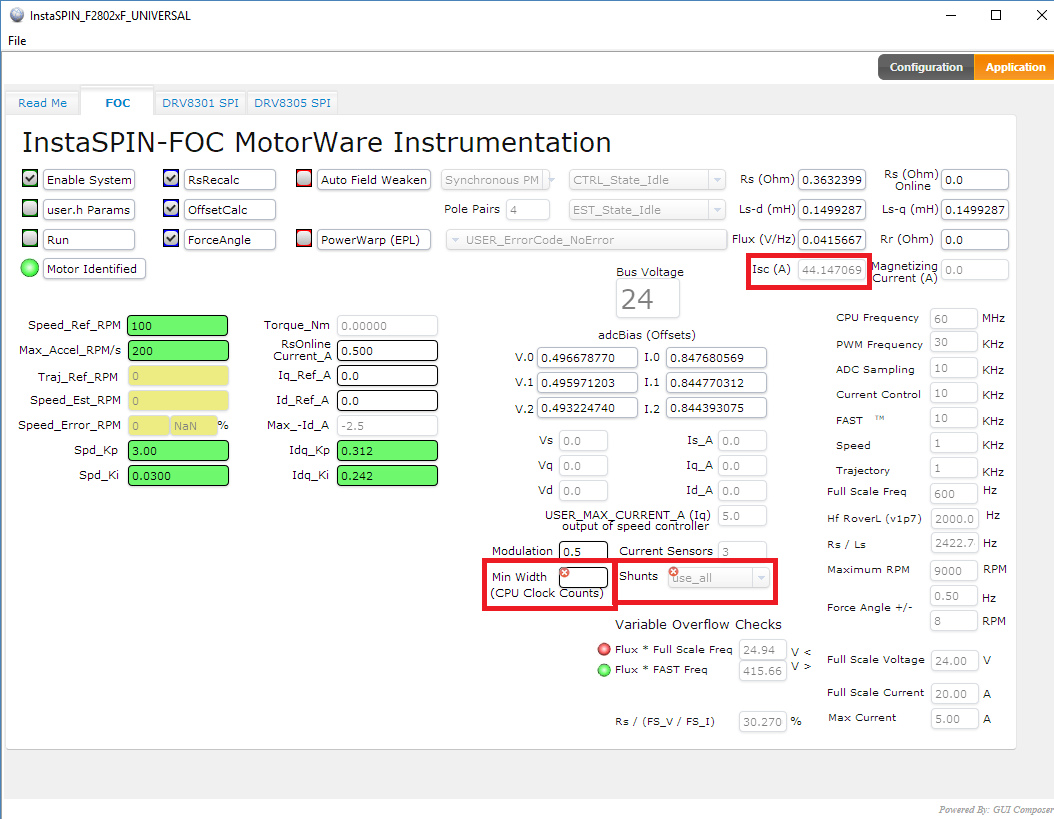Click the Maximum RPM value 9000

pos(953,570)
